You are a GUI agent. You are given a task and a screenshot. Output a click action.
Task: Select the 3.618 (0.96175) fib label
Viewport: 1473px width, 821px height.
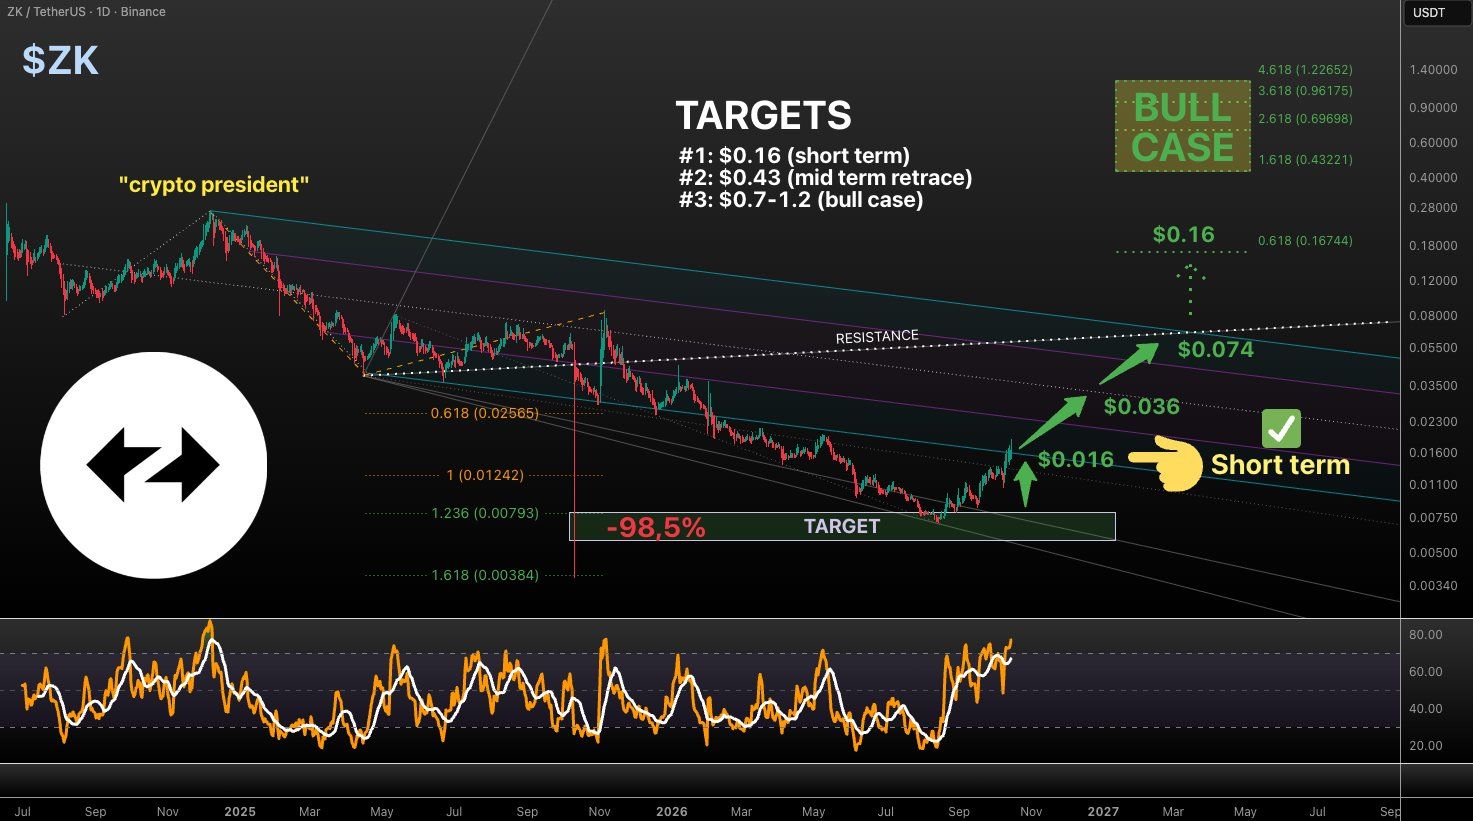pos(1305,91)
